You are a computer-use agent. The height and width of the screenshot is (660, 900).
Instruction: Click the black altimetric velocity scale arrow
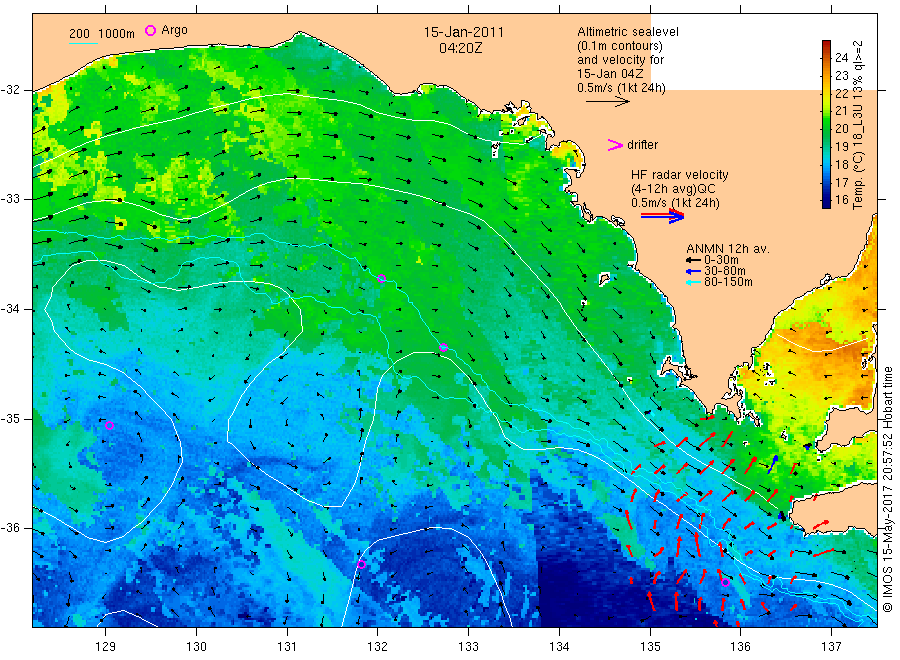click(607, 102)
